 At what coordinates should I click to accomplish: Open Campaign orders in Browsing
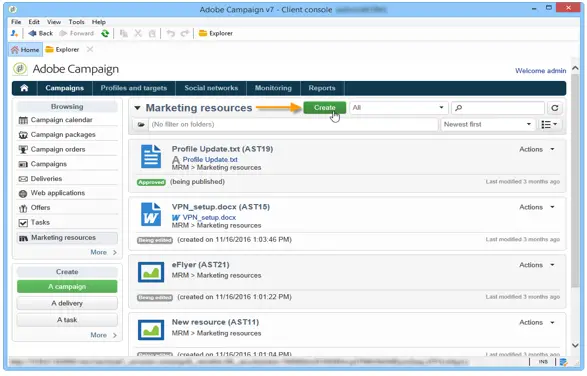pos(67,149)
